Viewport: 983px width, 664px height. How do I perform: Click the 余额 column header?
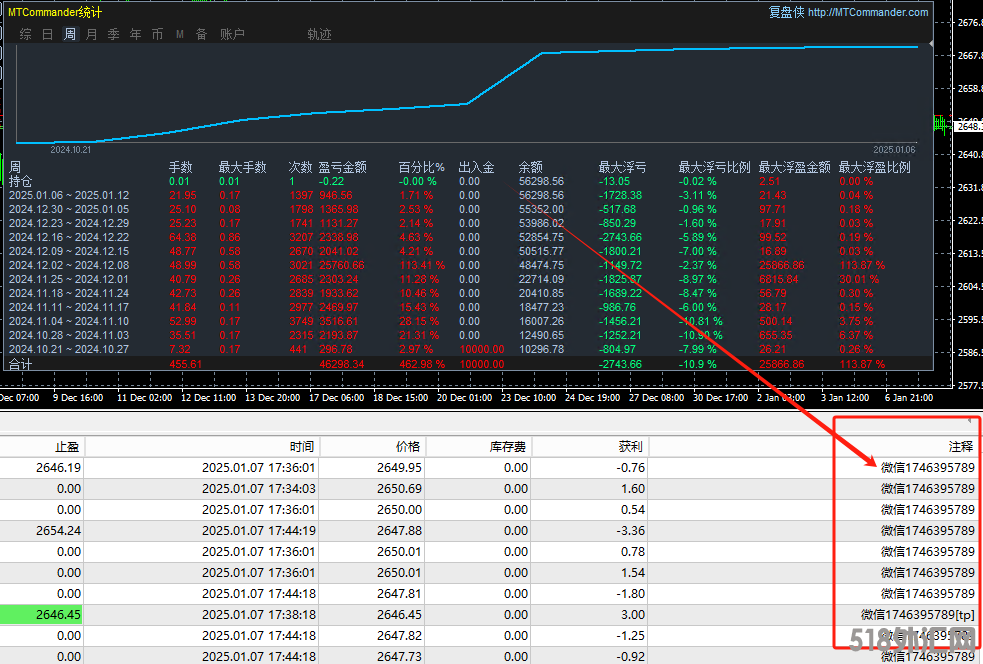coord(530,167)
